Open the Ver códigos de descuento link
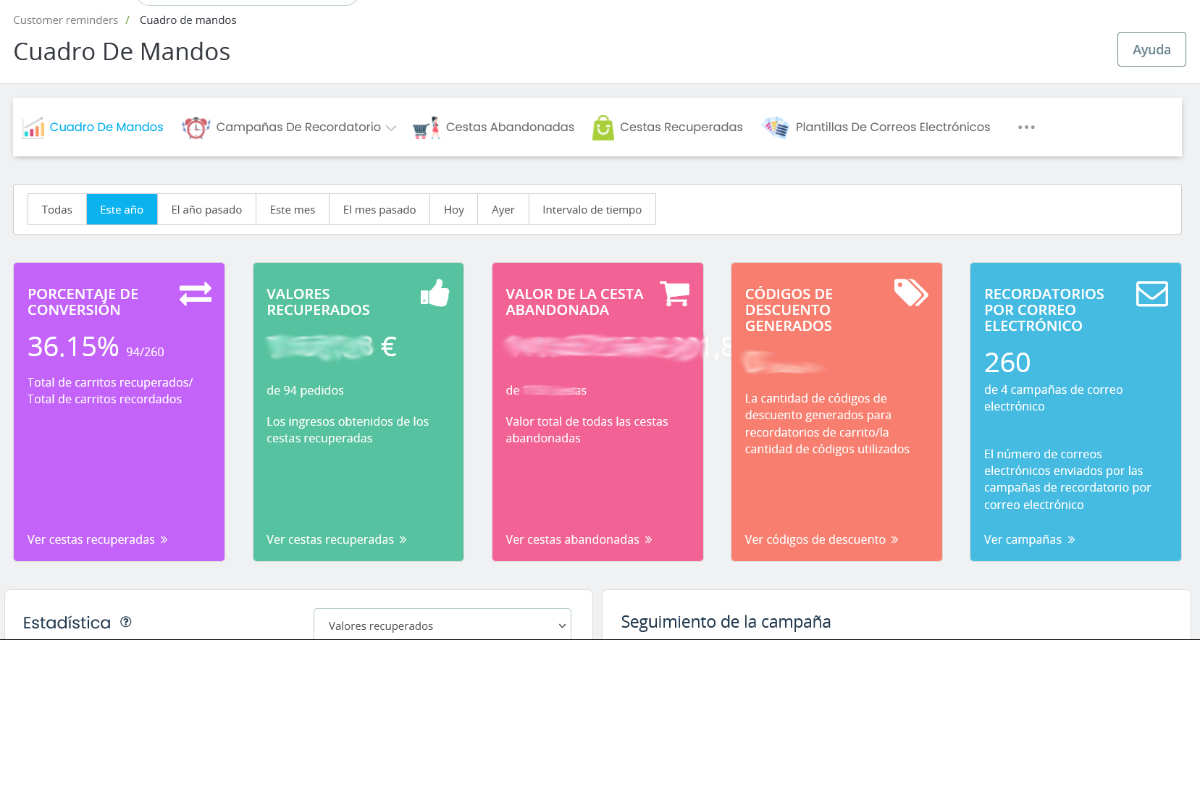1200x800 pixels. (x=821, y=540)
